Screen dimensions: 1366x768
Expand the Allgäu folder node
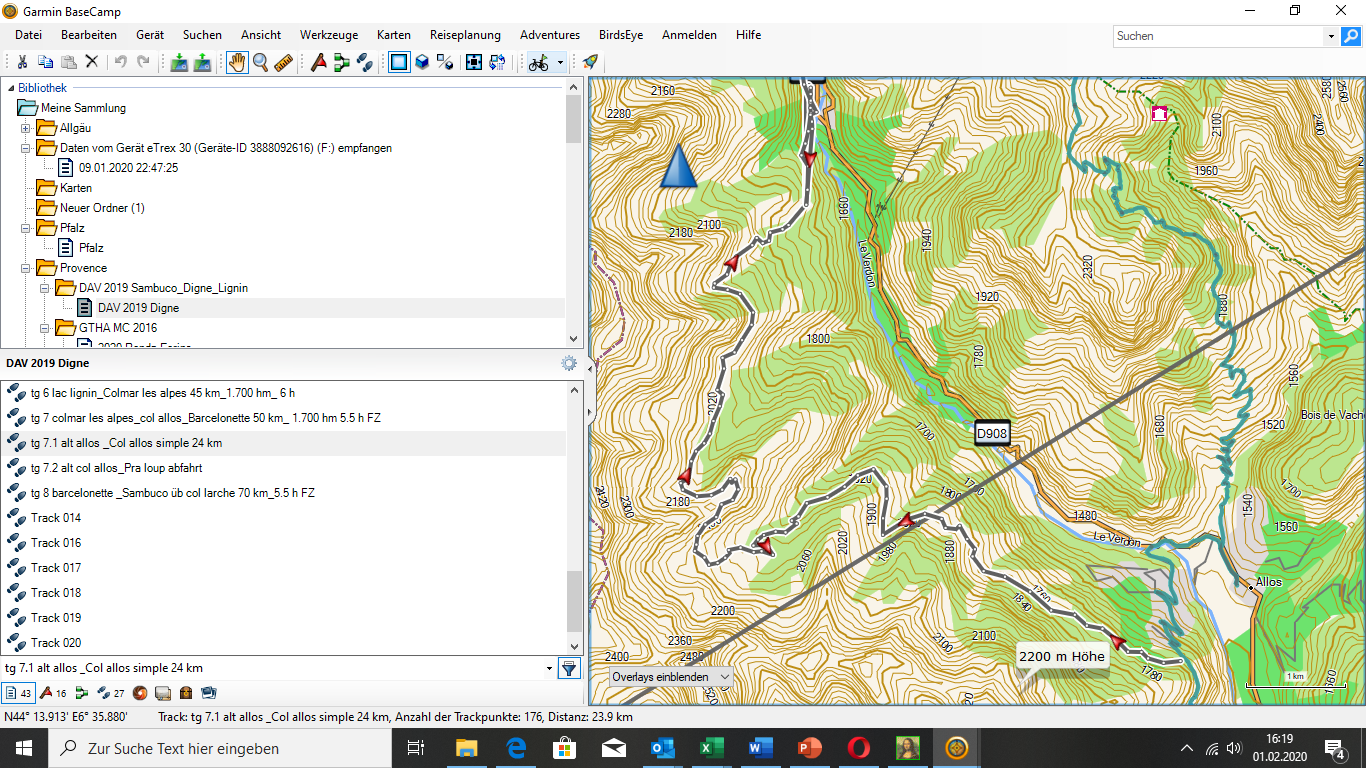click(26, 128)
